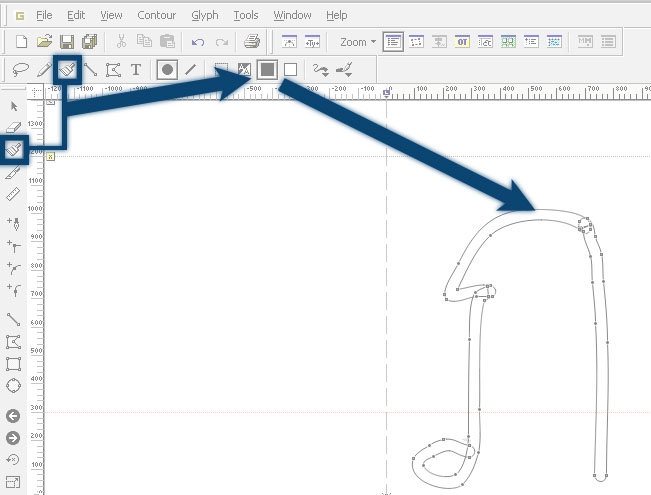Toggle the OT panel button
This screenshot has height=495, width=651.
[x=462, y=42]
